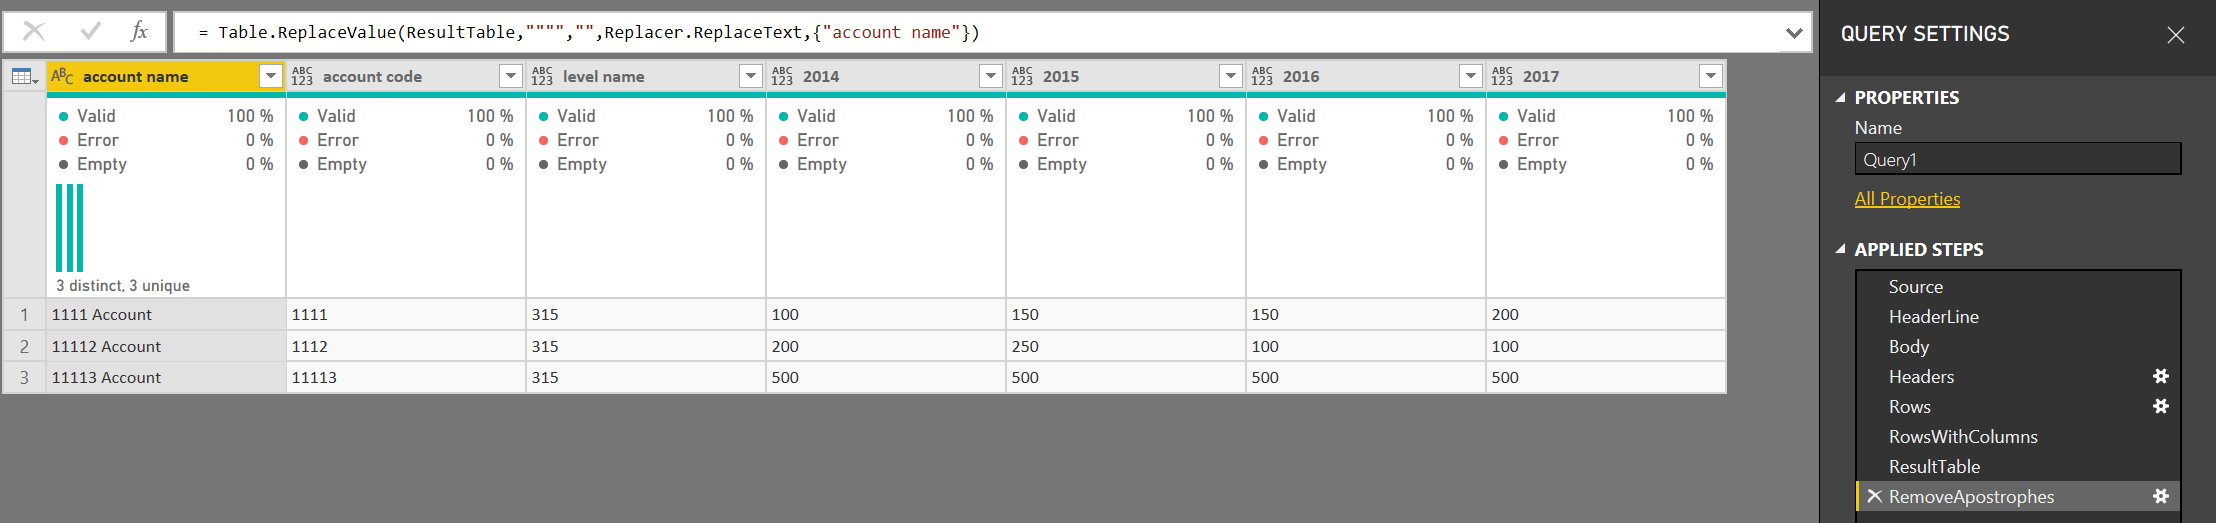Select row number 3
Screen dimensions: 2216x523
pos(24,377)
